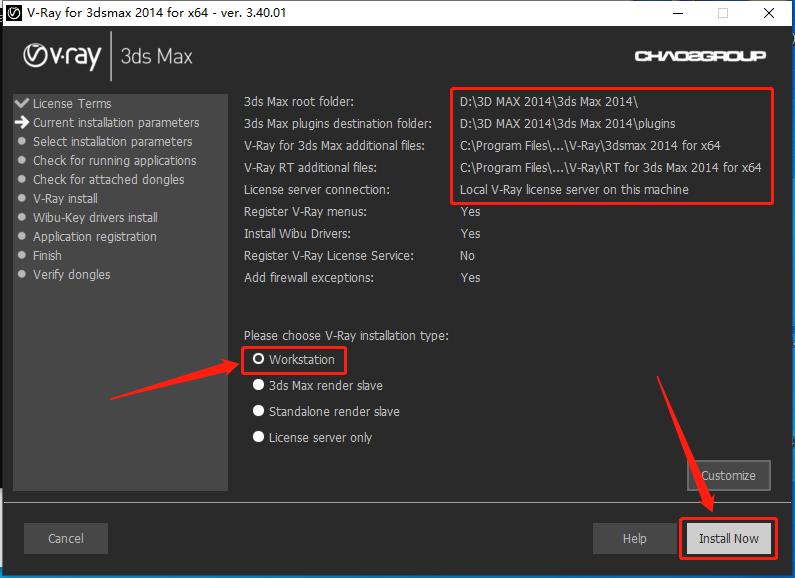Select Check for running applications step
Viewport: 795px width, 578px height.
(114, 160)
